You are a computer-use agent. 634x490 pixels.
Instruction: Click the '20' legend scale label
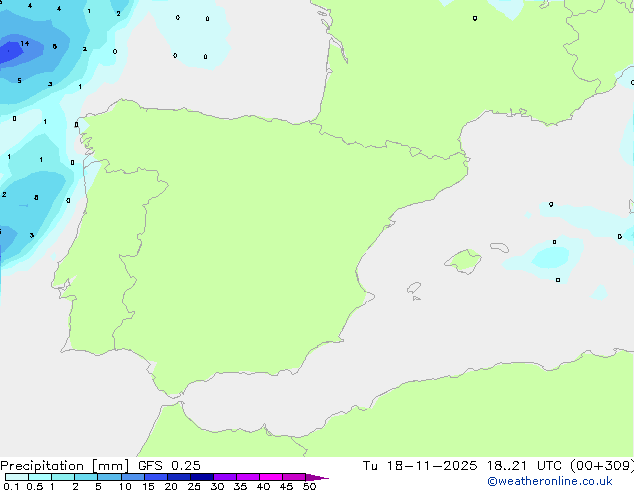pos(171,486)
